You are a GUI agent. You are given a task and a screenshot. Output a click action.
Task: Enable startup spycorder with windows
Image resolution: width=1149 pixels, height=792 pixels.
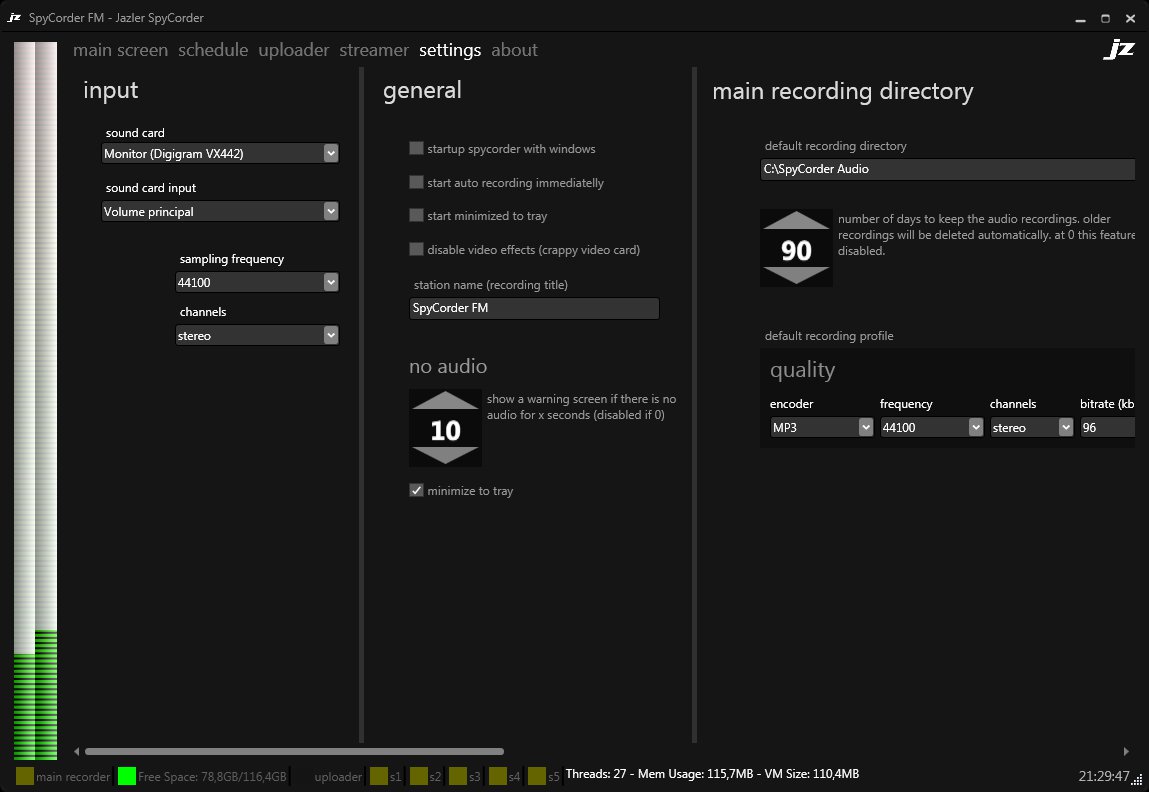(x=416, y=149)
